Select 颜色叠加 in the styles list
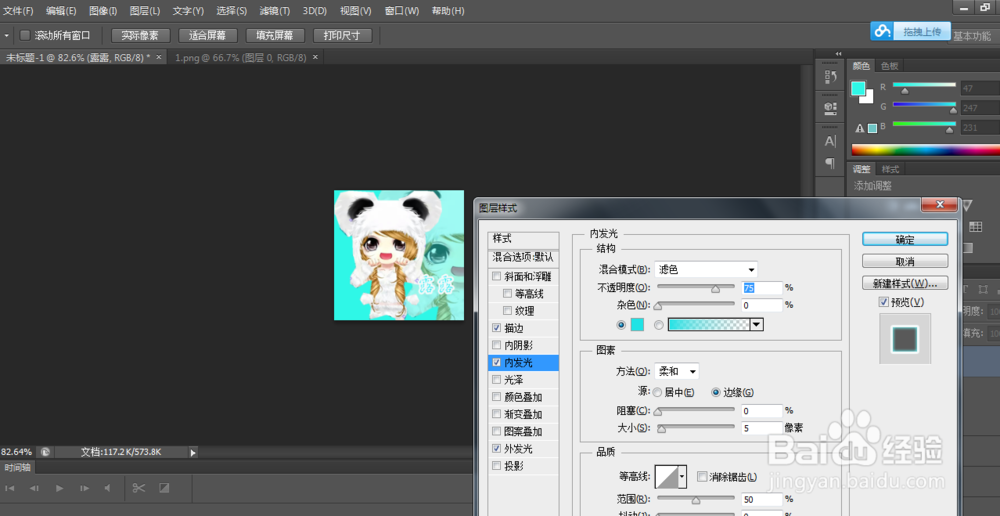This screenshot has height=516, width=1000. pyautogui.click(x=524, y=397)
